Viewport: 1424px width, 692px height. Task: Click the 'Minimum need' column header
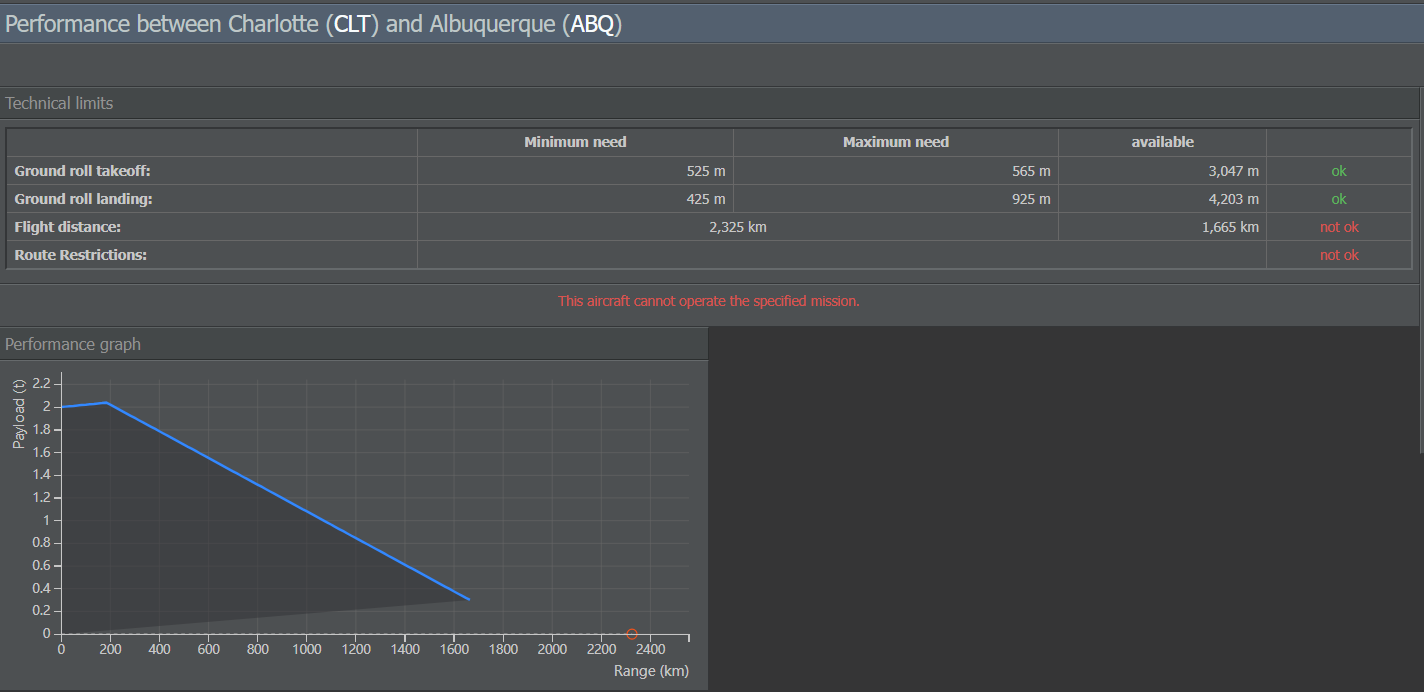click(x=575, y=142)
